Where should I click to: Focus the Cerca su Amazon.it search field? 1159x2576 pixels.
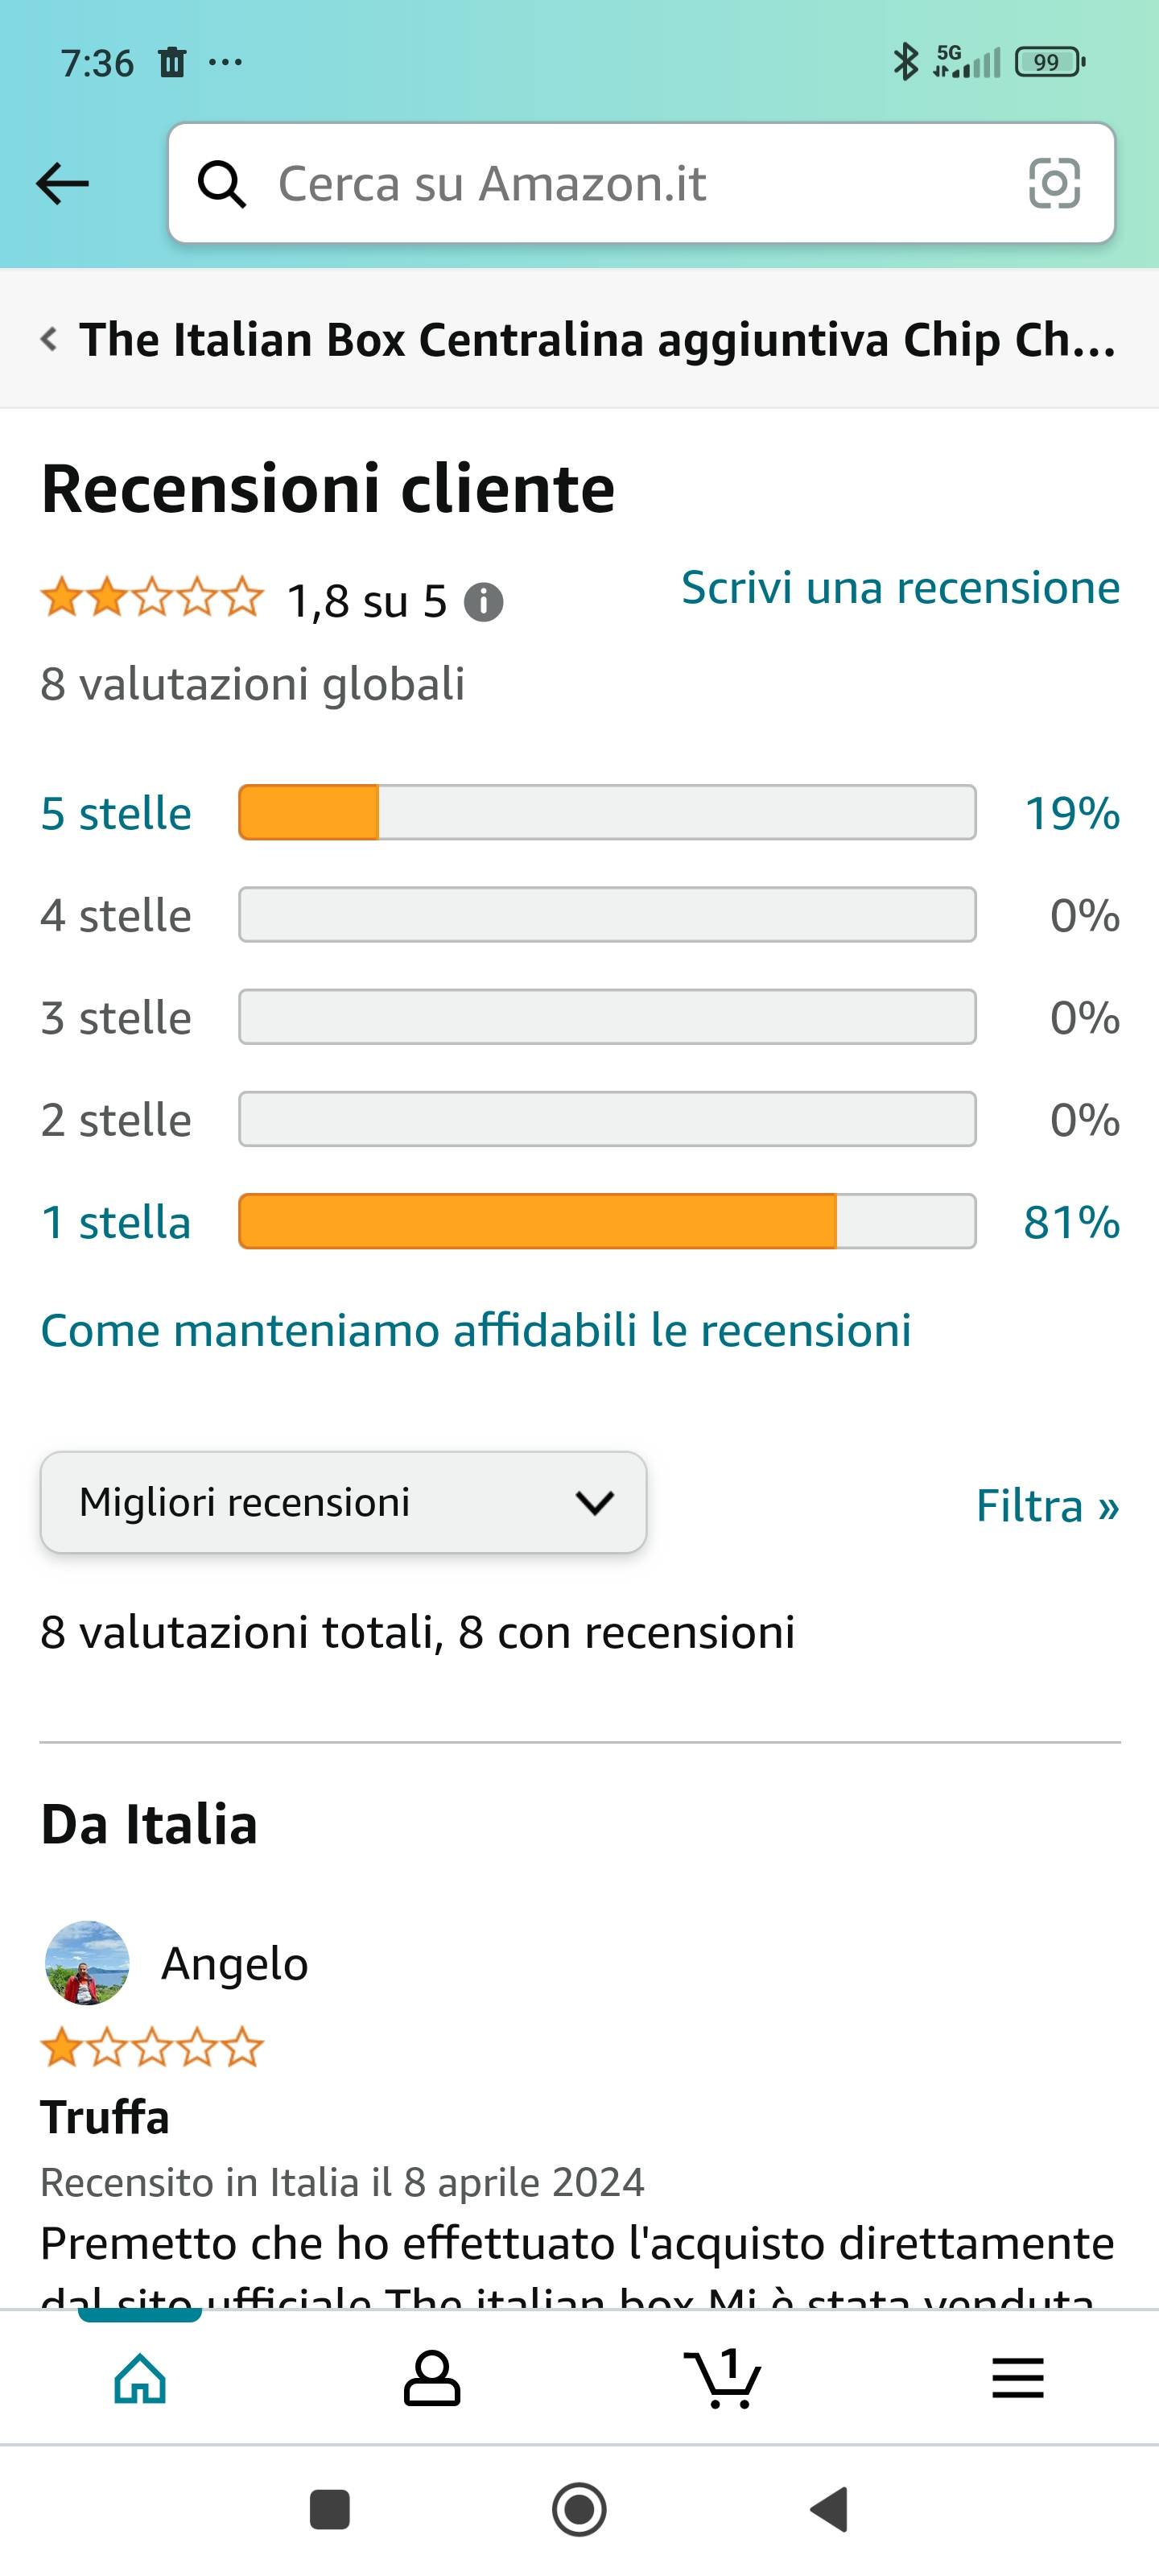(x=641, y=183)
